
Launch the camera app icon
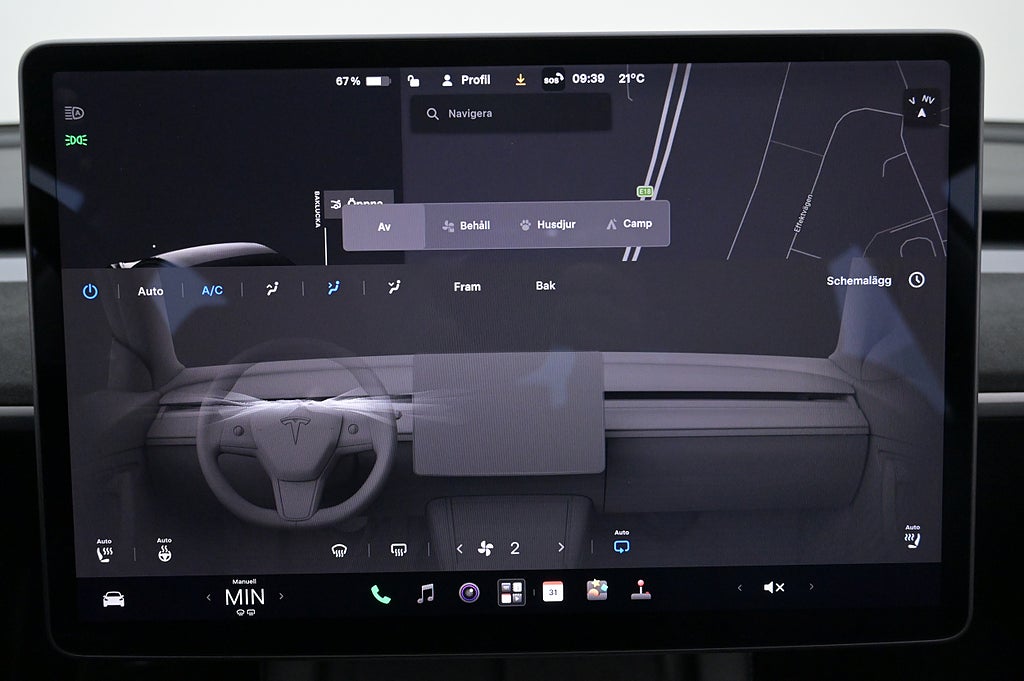pos(469,593)
